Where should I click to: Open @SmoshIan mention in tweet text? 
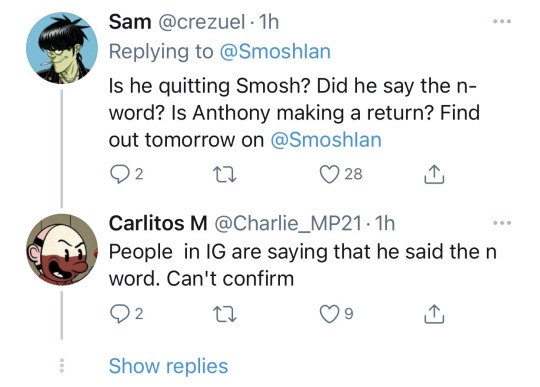click(326, 140)
